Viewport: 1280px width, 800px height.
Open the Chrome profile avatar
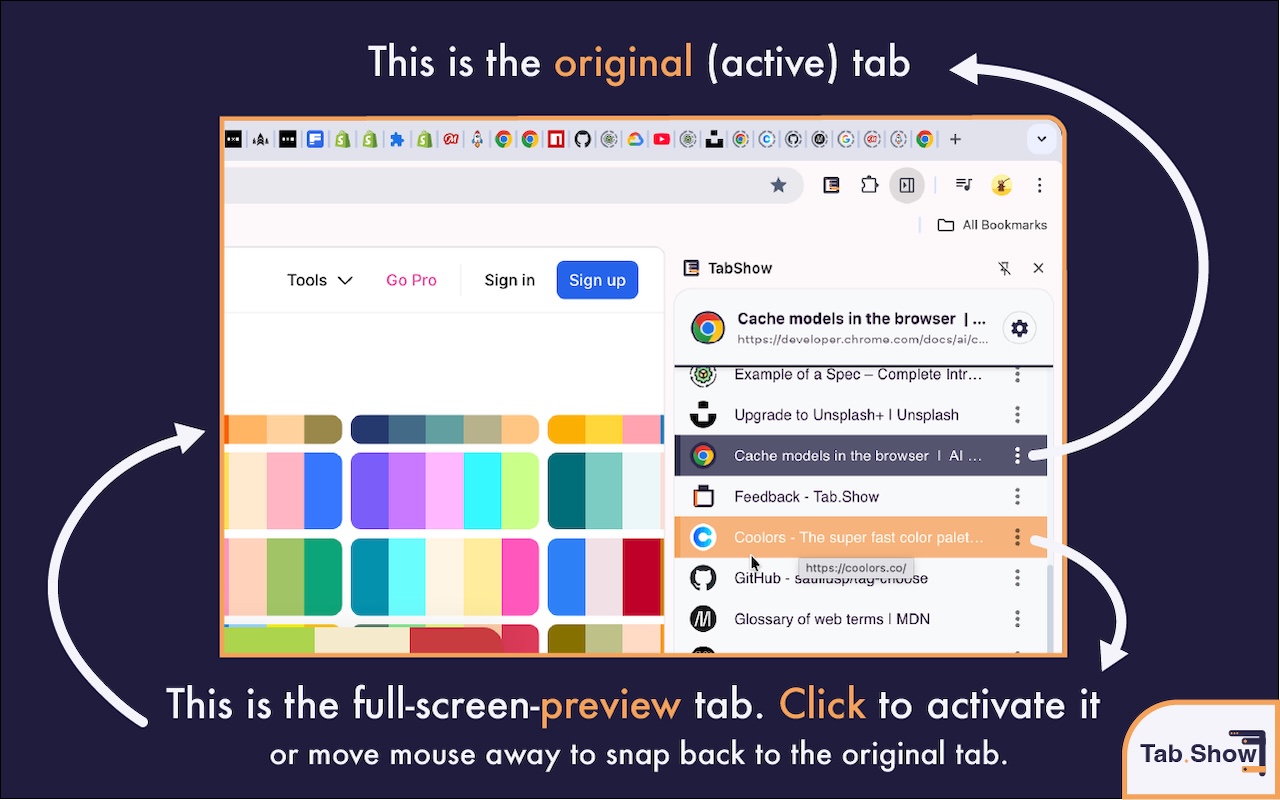coord(1001,185)
